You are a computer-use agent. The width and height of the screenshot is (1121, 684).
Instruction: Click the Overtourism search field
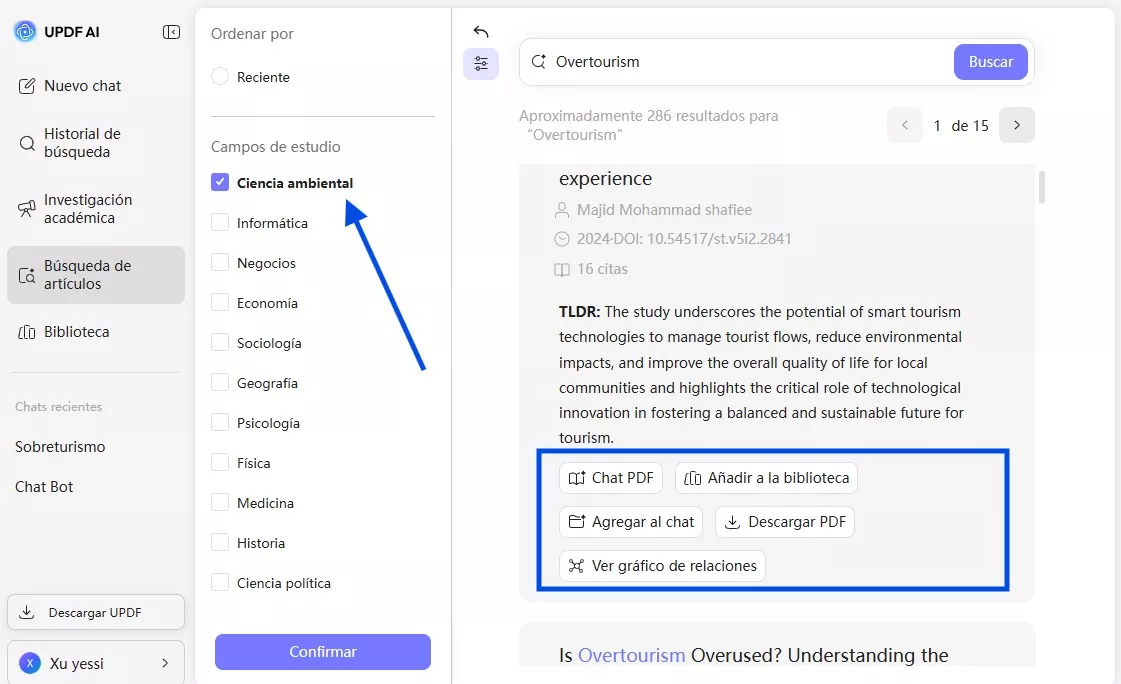[x=740, y=62]
